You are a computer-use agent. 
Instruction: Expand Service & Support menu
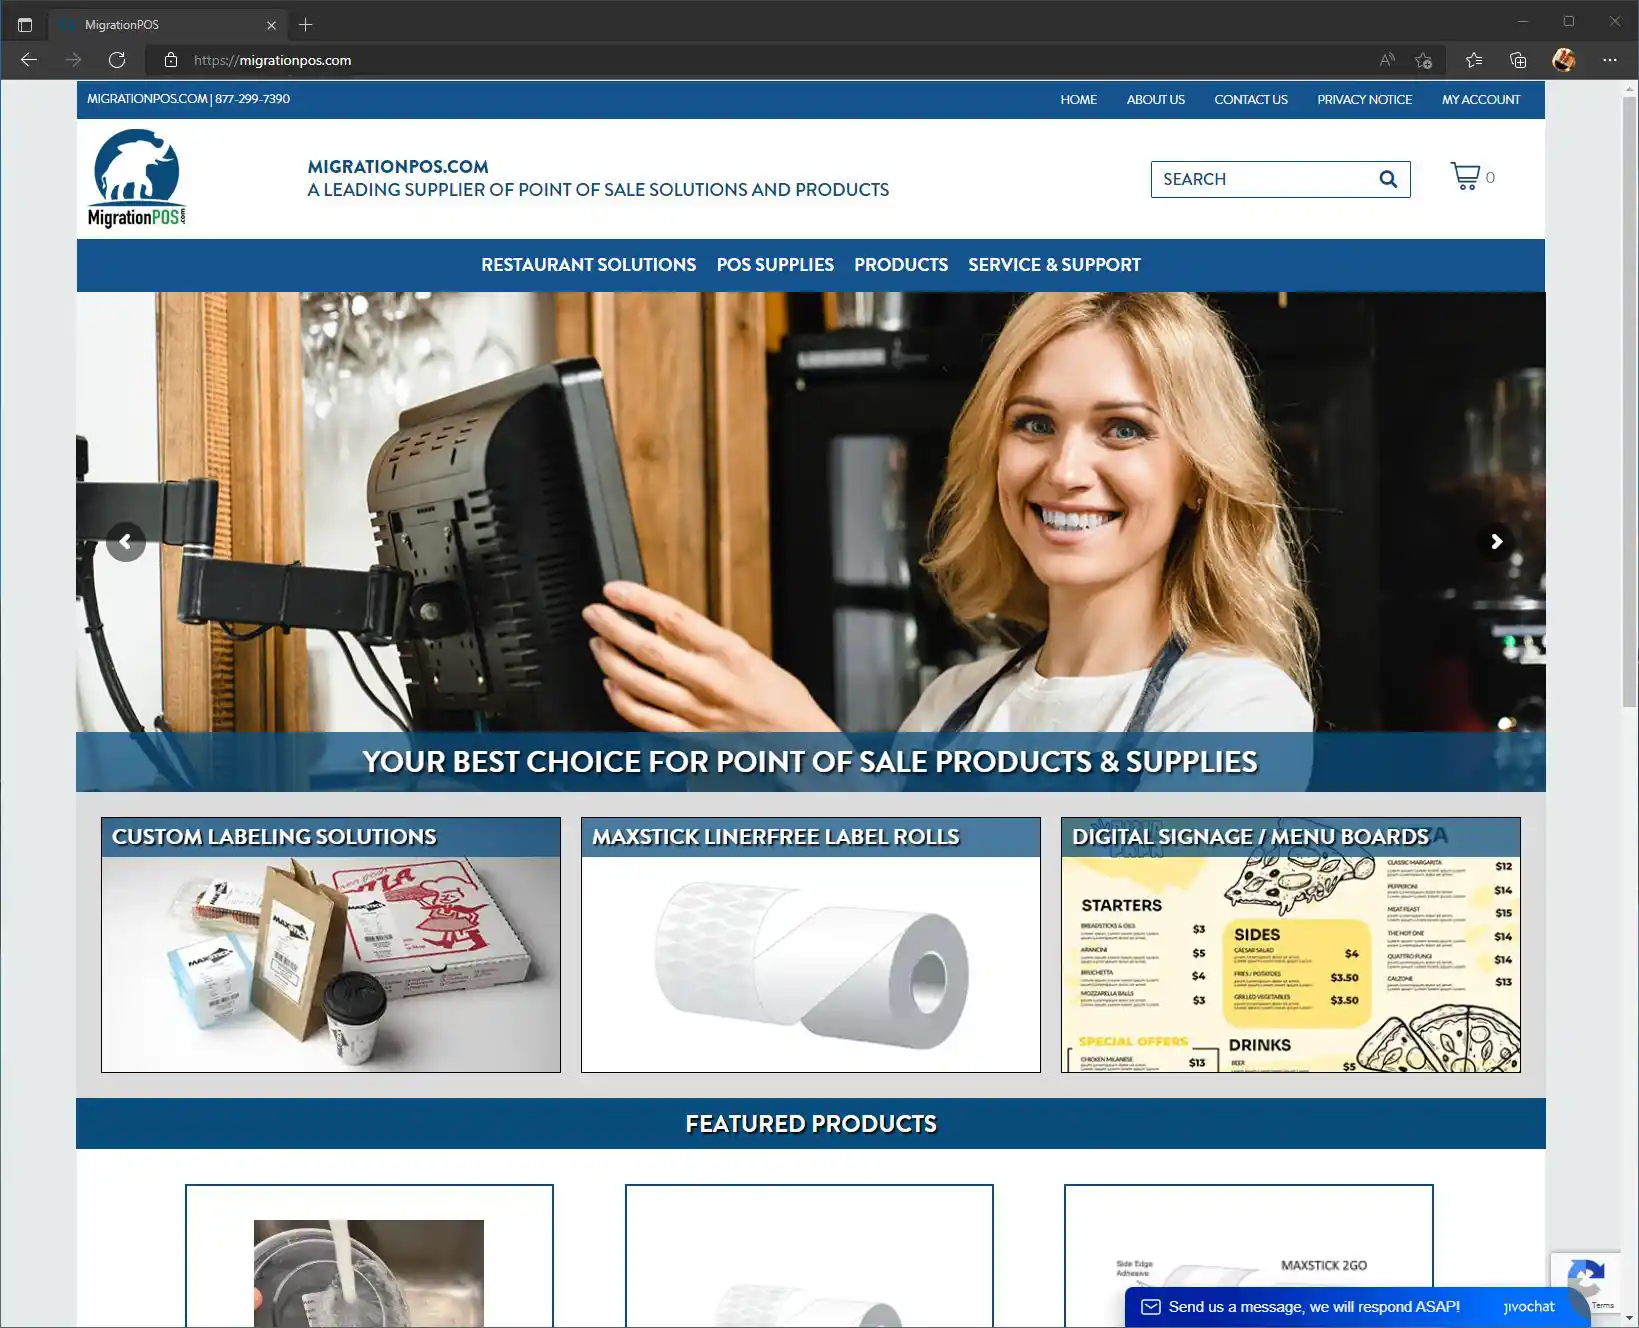pos(1054,265)
